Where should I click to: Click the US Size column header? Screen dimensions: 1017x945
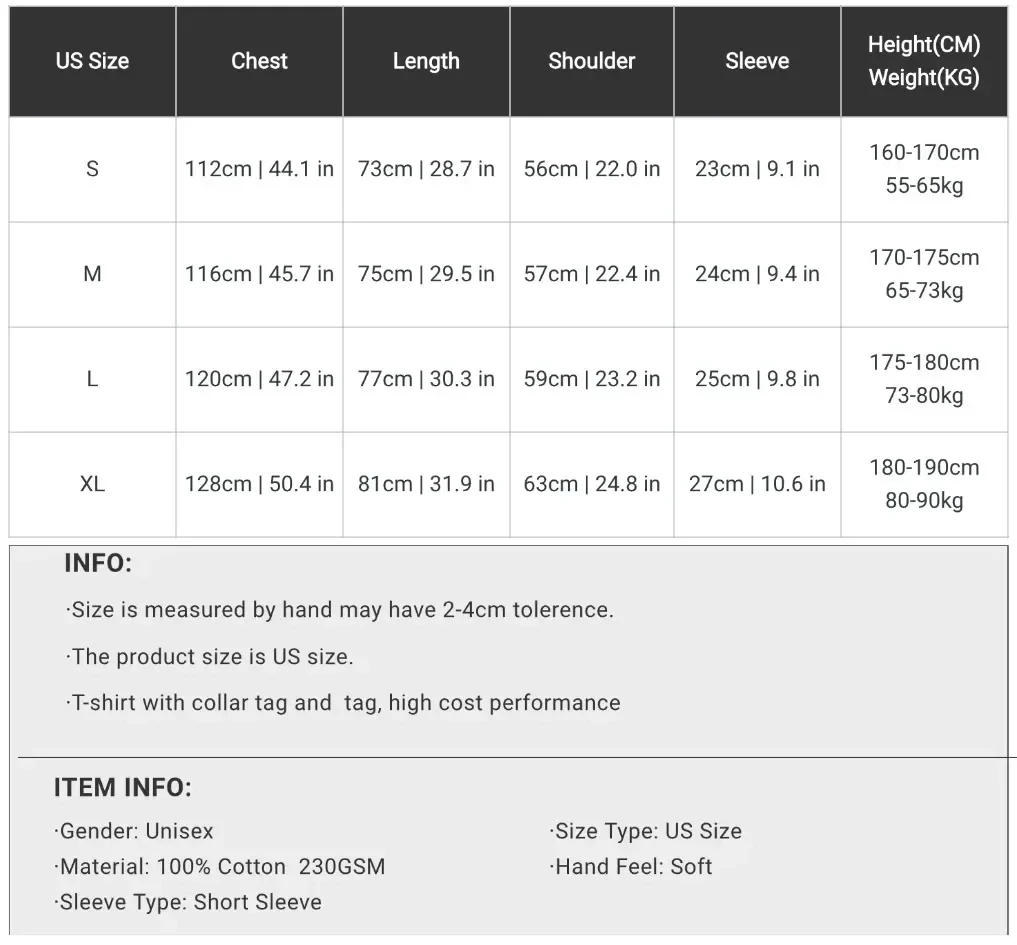tap(92, 61)
